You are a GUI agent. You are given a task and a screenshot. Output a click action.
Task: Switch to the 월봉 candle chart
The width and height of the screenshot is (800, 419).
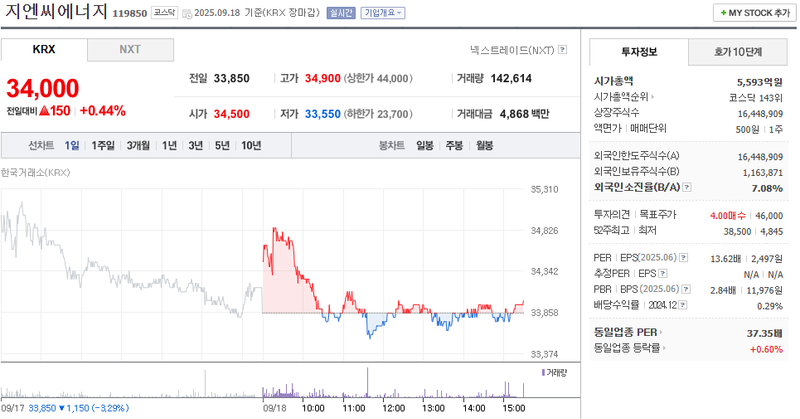(485, 145)
